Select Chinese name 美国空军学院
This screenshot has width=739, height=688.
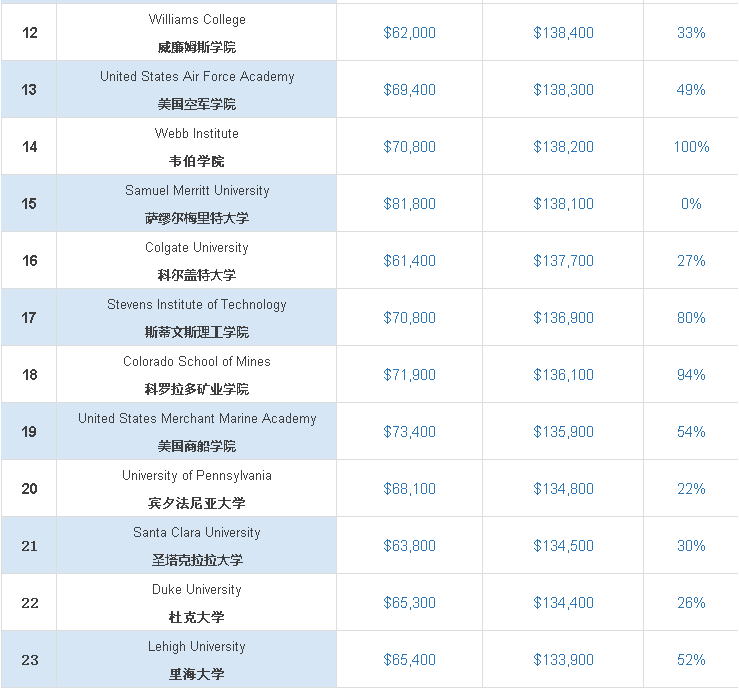point(197,104)
